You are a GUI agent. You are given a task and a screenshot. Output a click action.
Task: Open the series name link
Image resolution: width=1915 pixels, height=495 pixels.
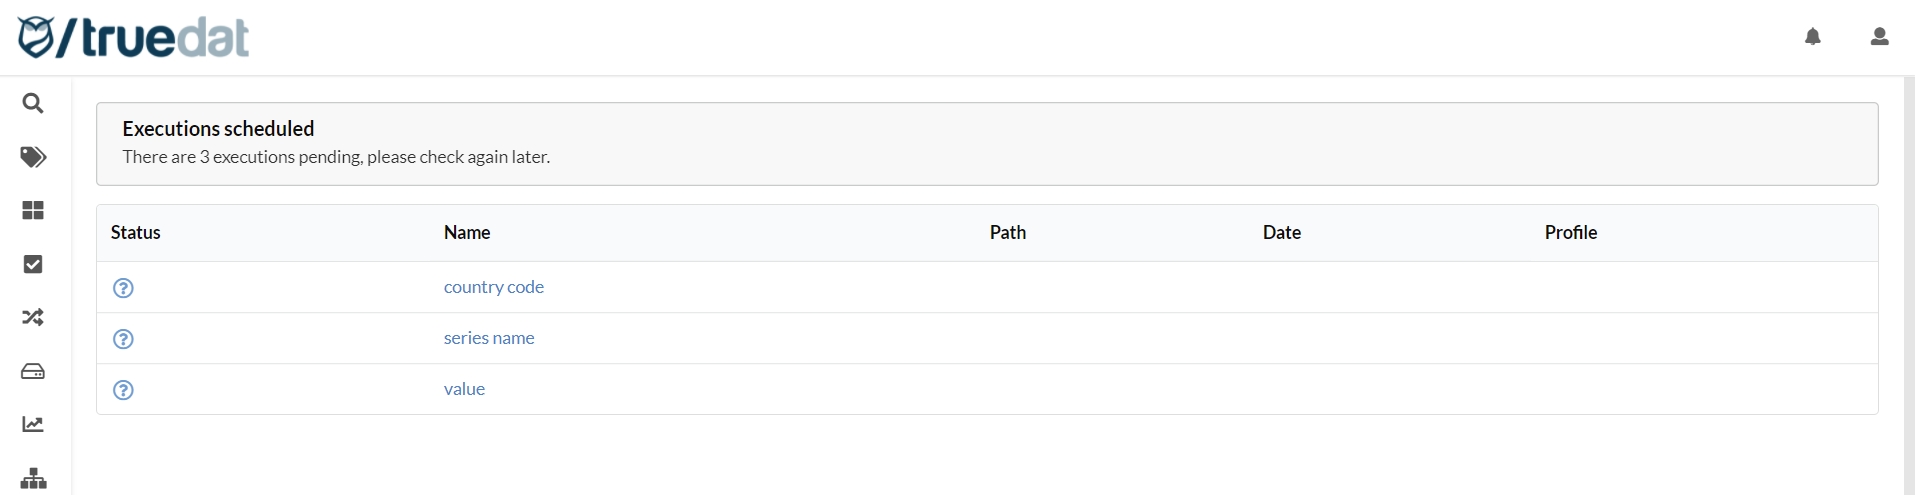click(489, 338)
